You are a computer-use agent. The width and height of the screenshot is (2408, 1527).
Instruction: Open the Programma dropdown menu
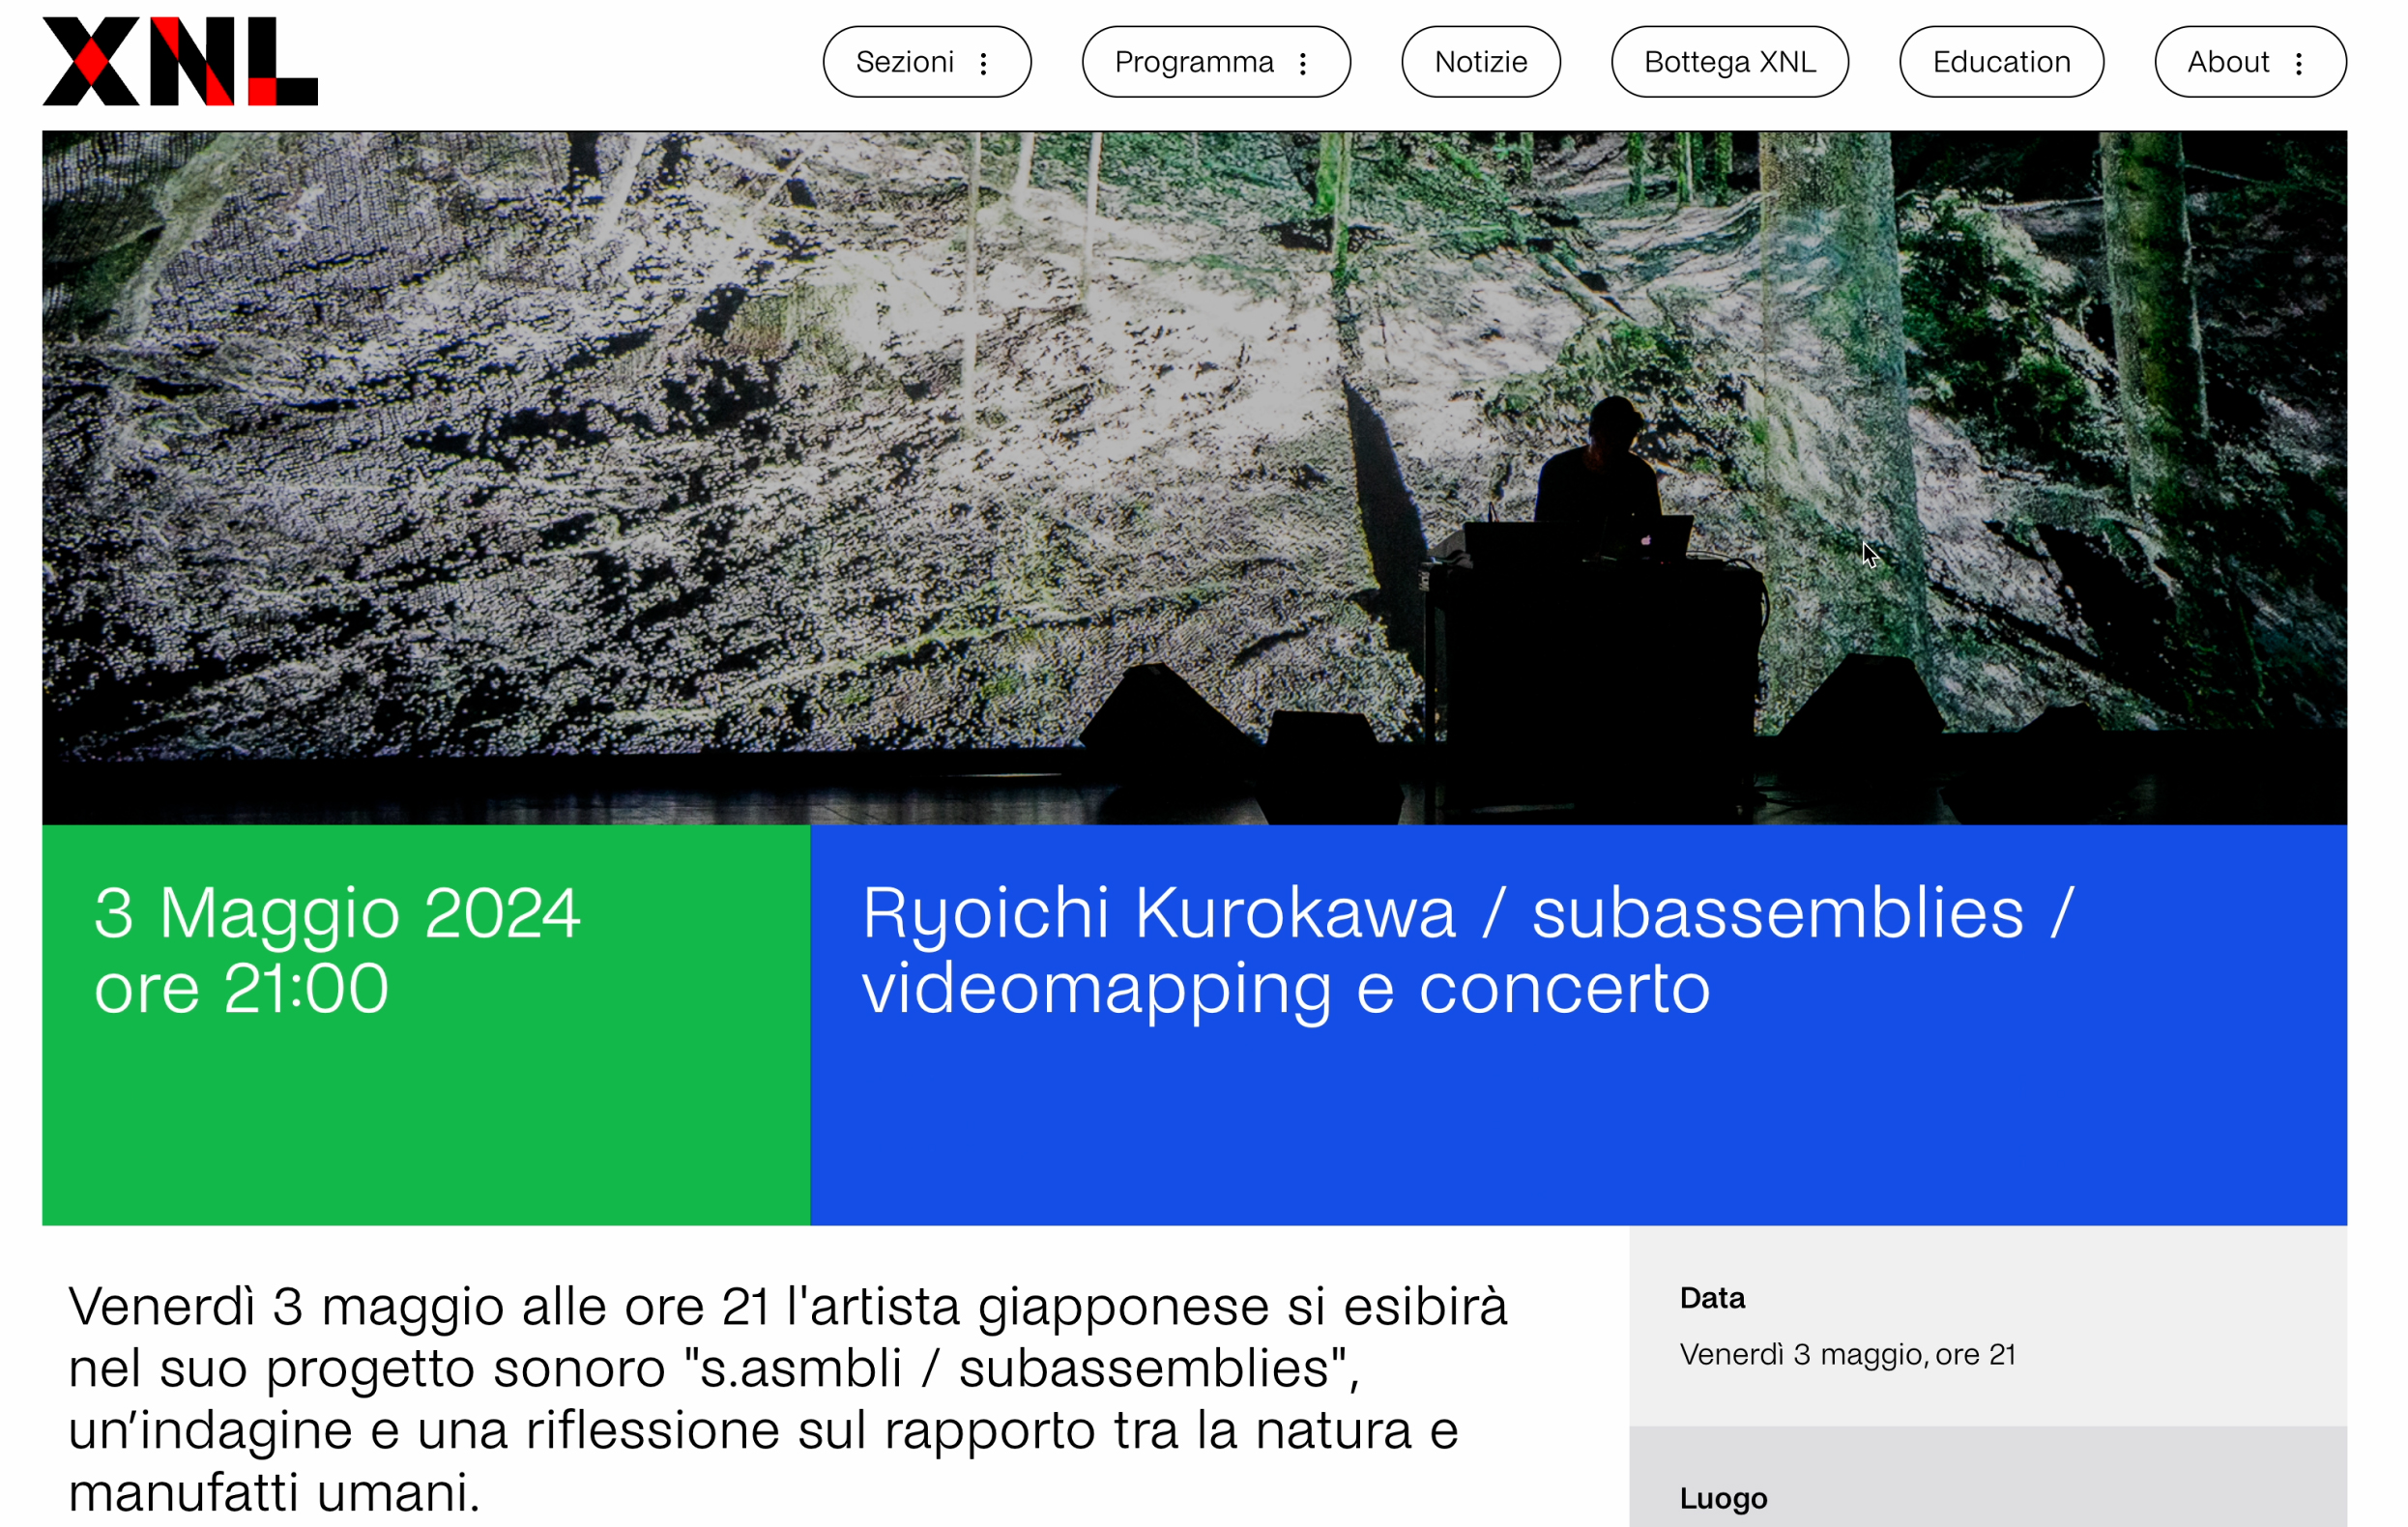[x=1194, y=62]
